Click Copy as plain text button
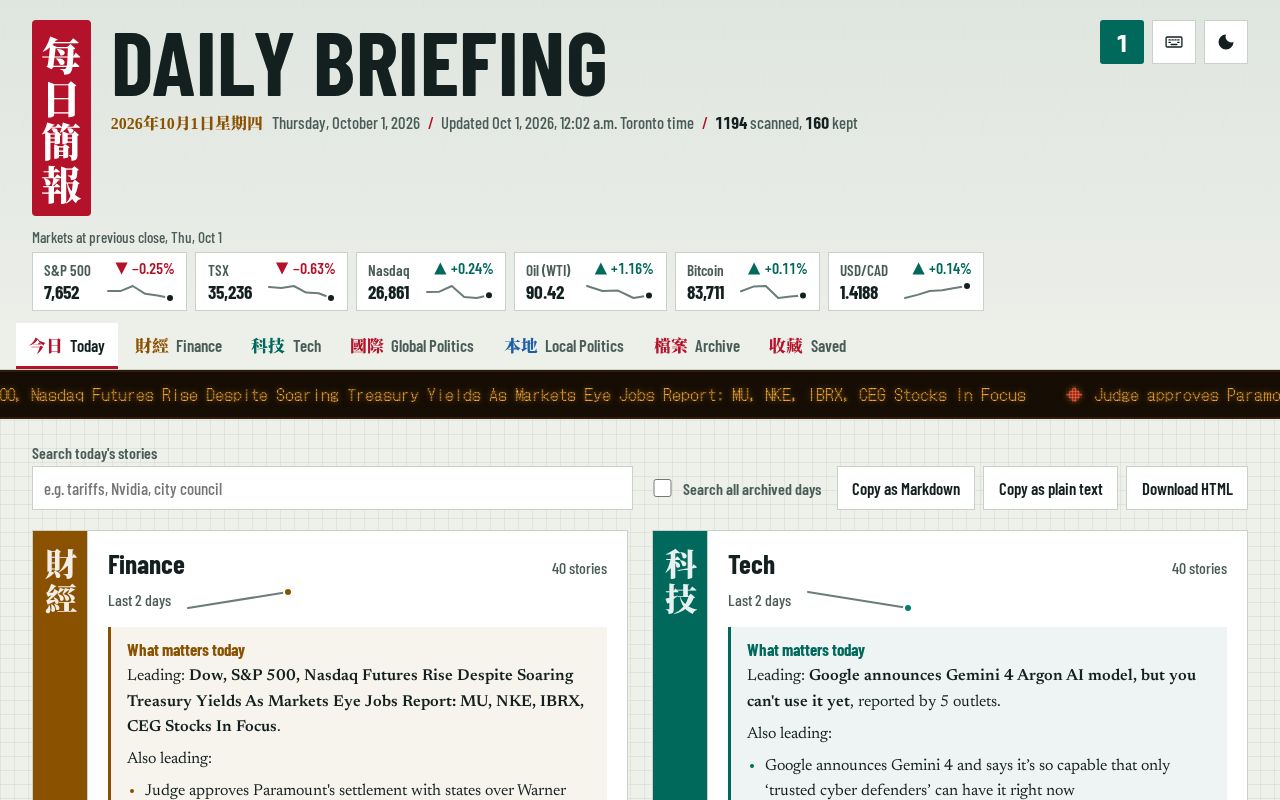 pyautogui.click(x=1050, y=488)
